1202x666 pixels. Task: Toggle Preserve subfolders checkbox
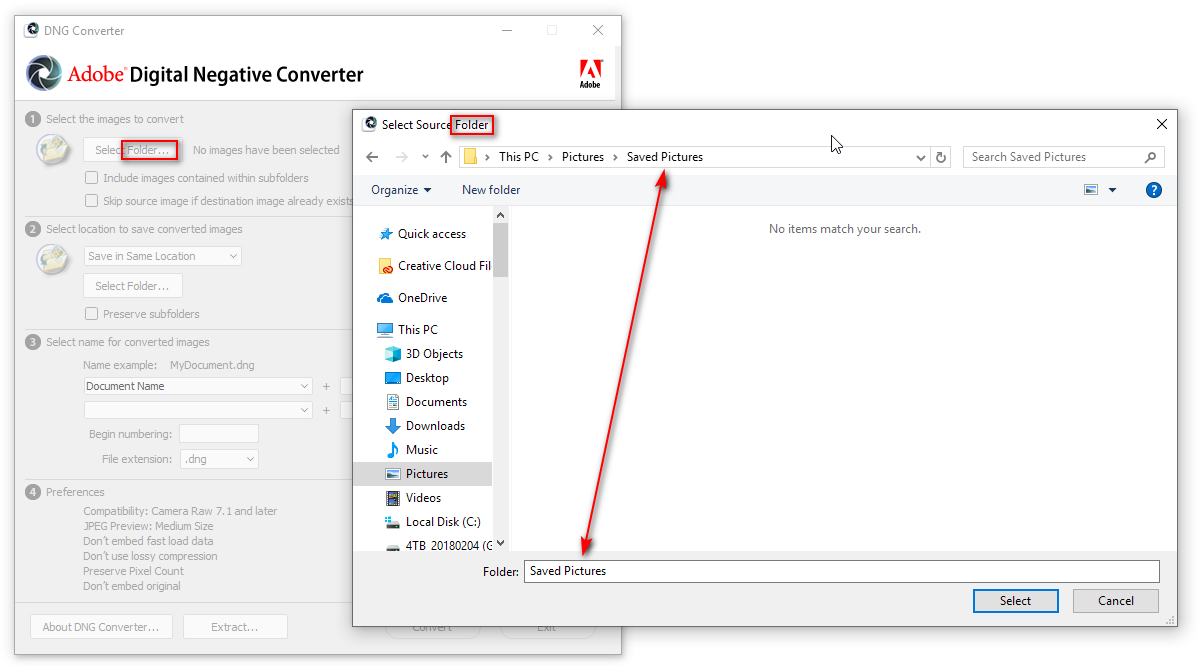(92, 314)
